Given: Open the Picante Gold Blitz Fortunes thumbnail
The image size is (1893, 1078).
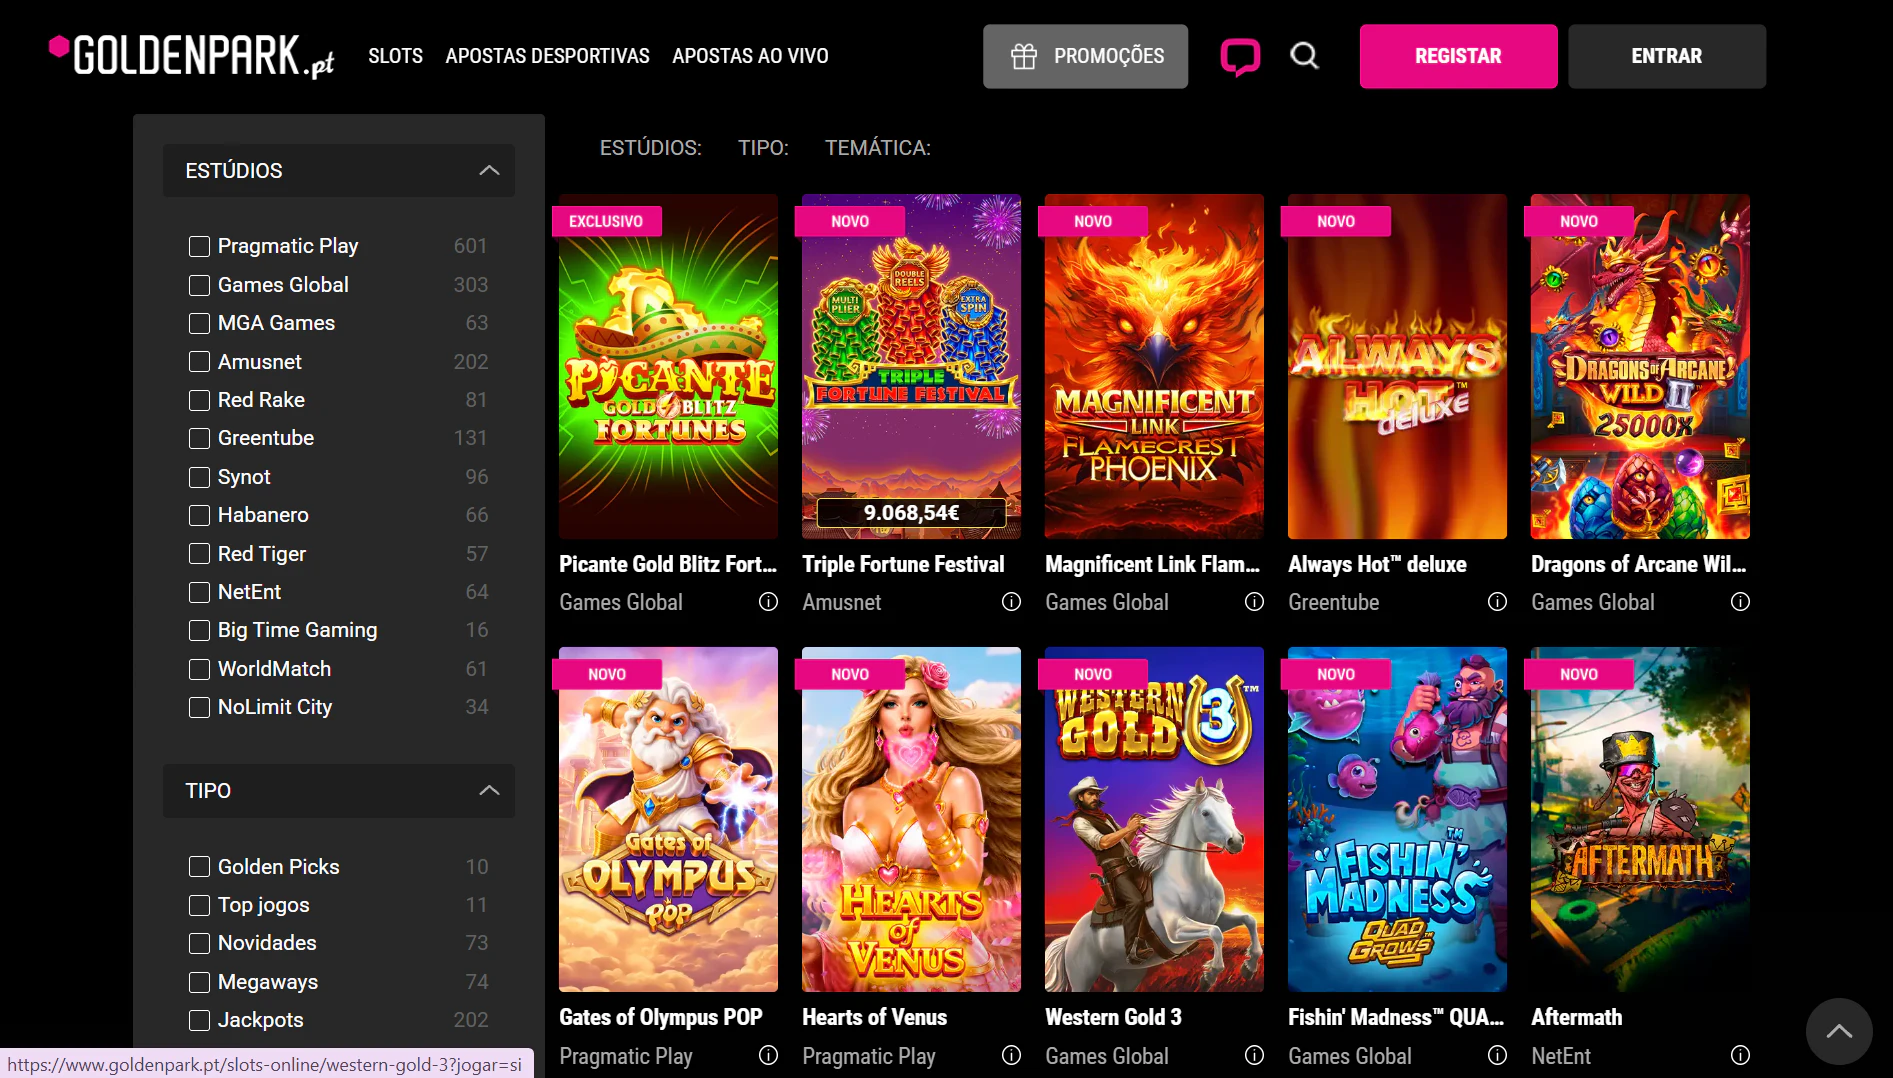Looking at the screenshot, I should (x=668, y=366).
